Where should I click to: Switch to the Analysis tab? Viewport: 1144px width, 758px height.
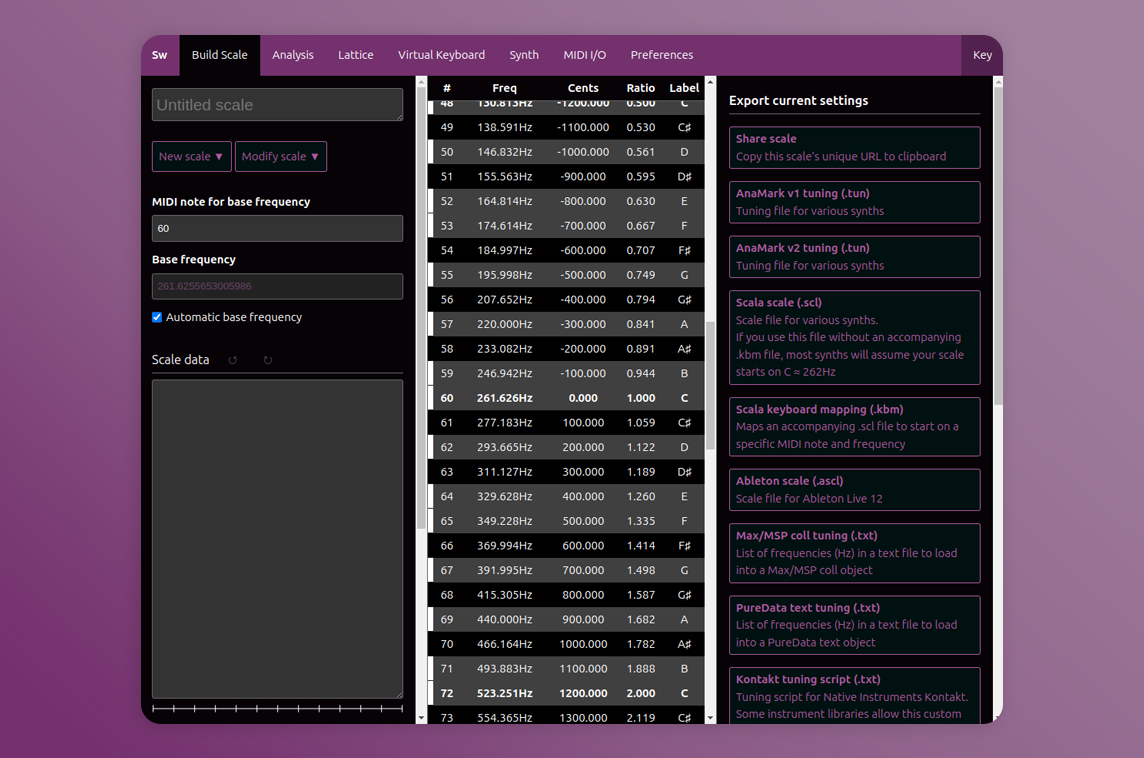click(x=293, y=55)
